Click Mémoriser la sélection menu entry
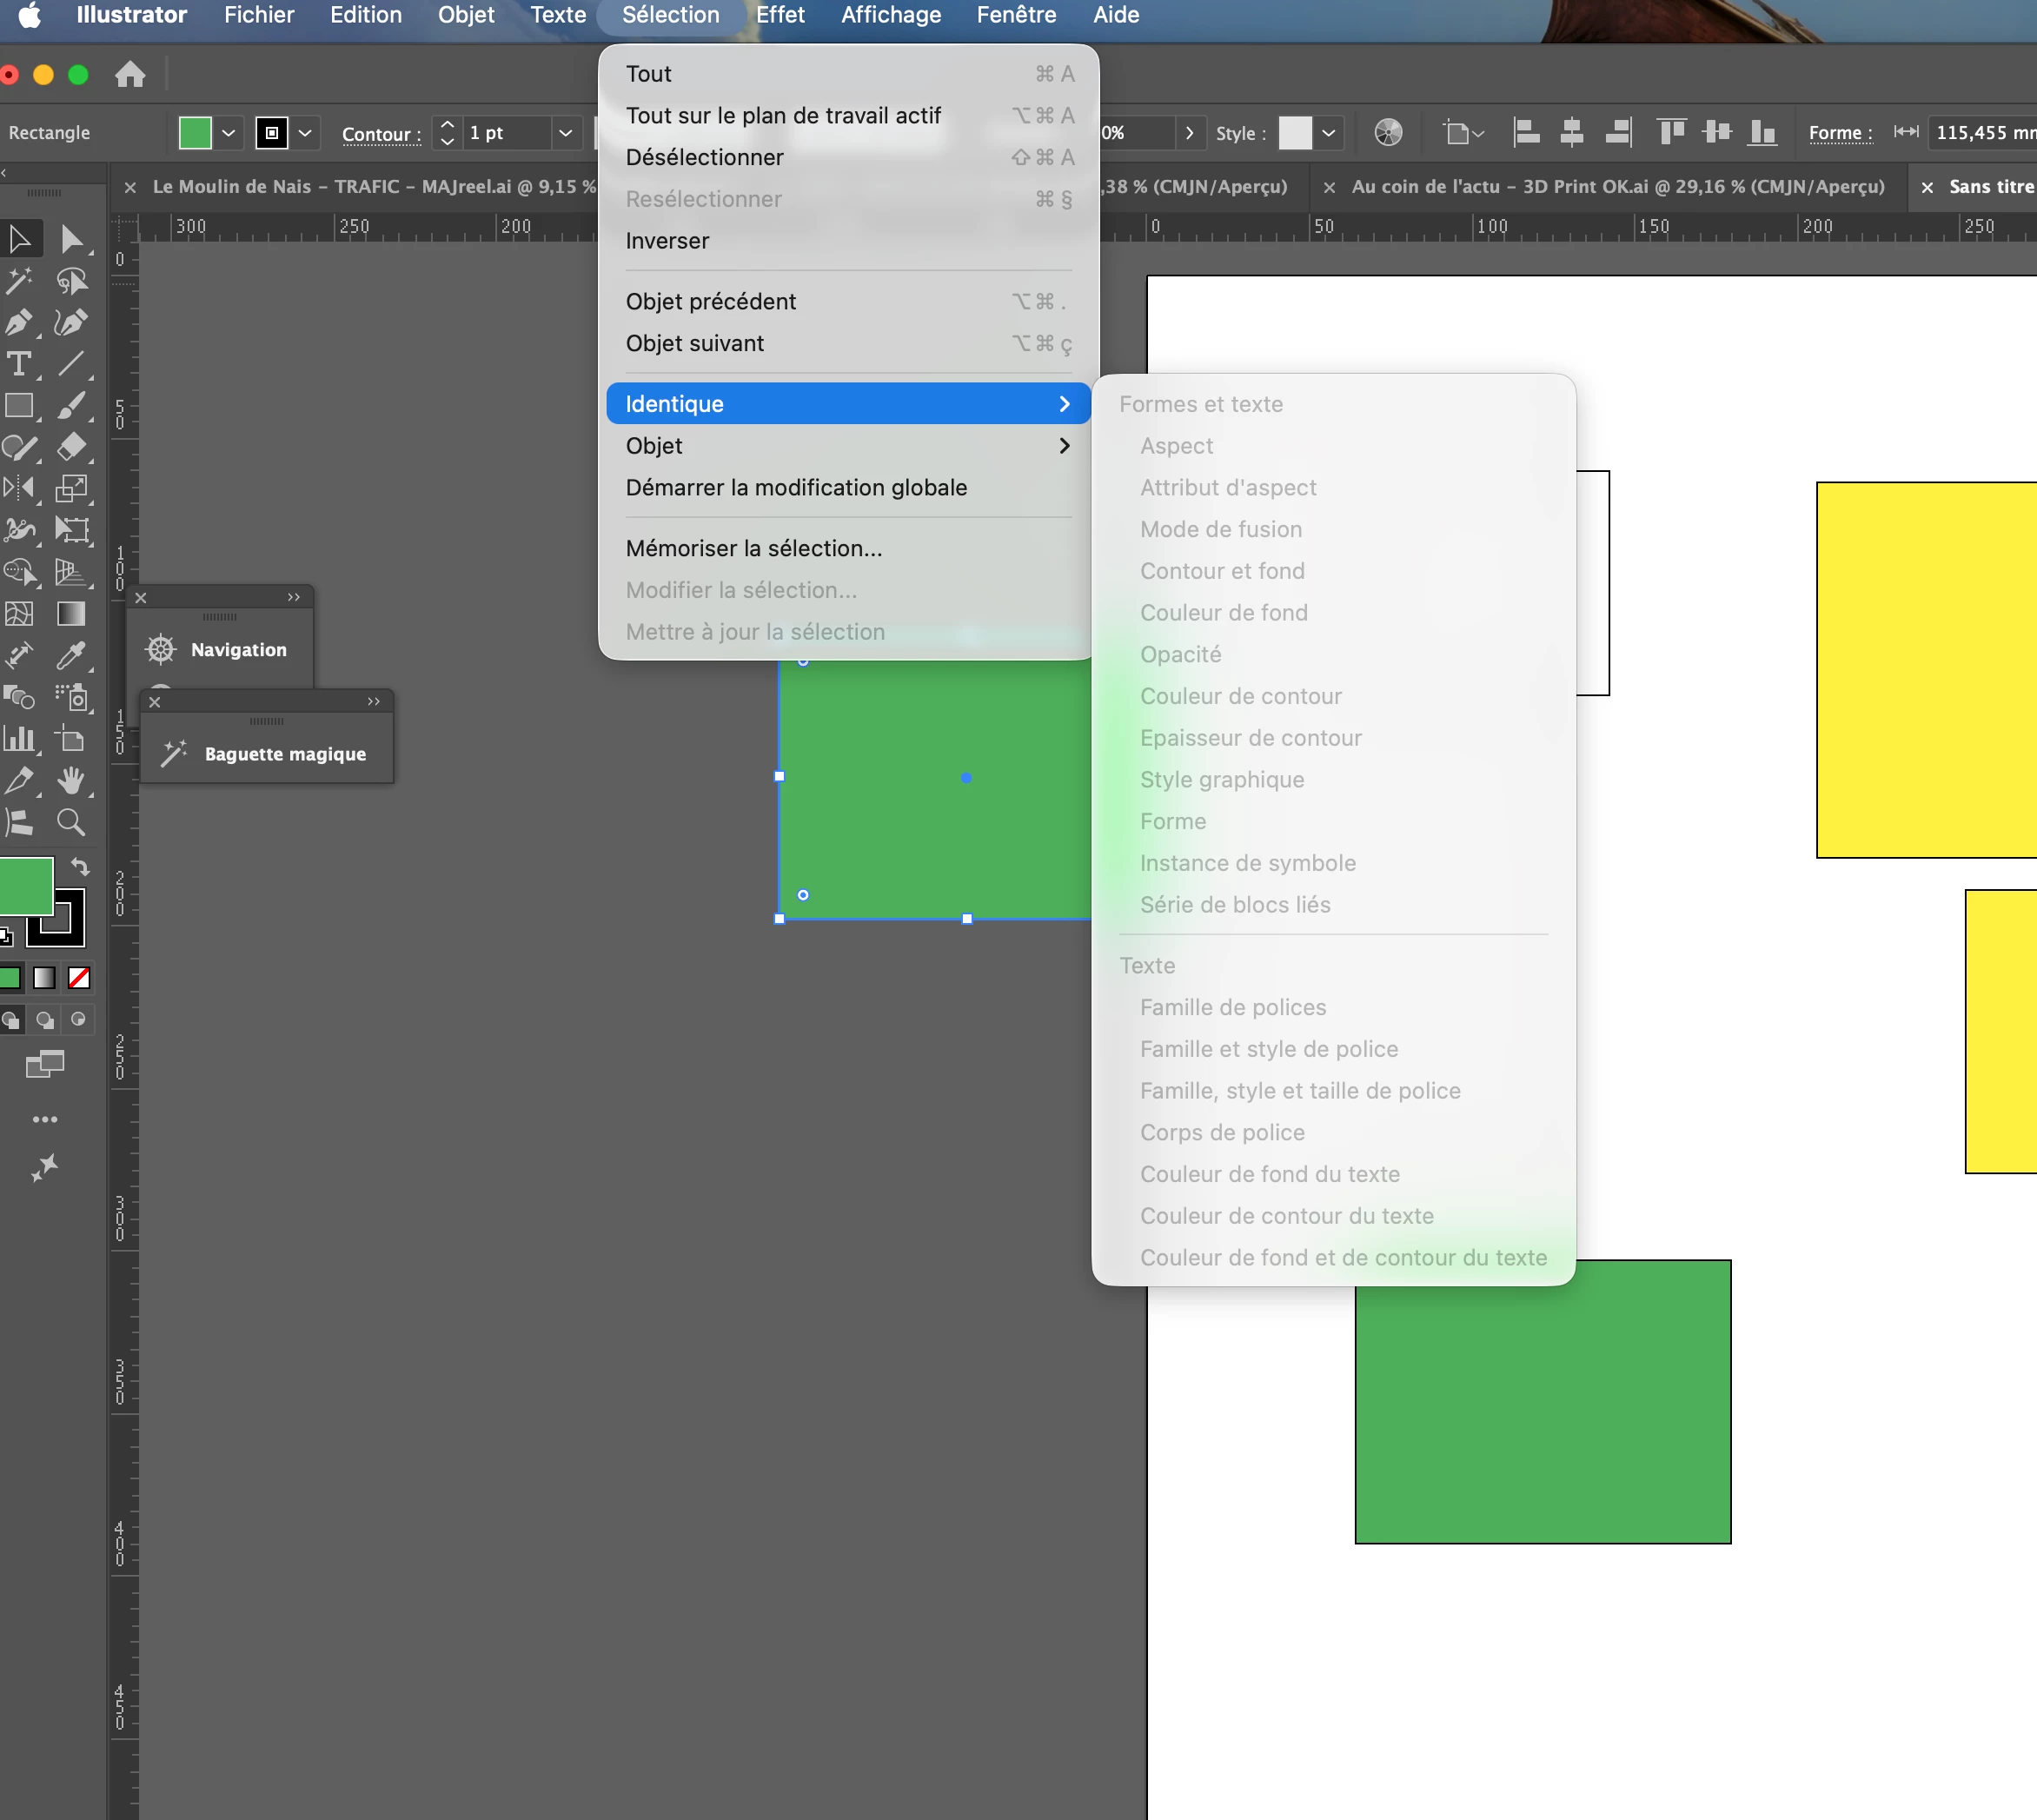2037x1820 pixels. pyautogui.click(x=753, y=548)
